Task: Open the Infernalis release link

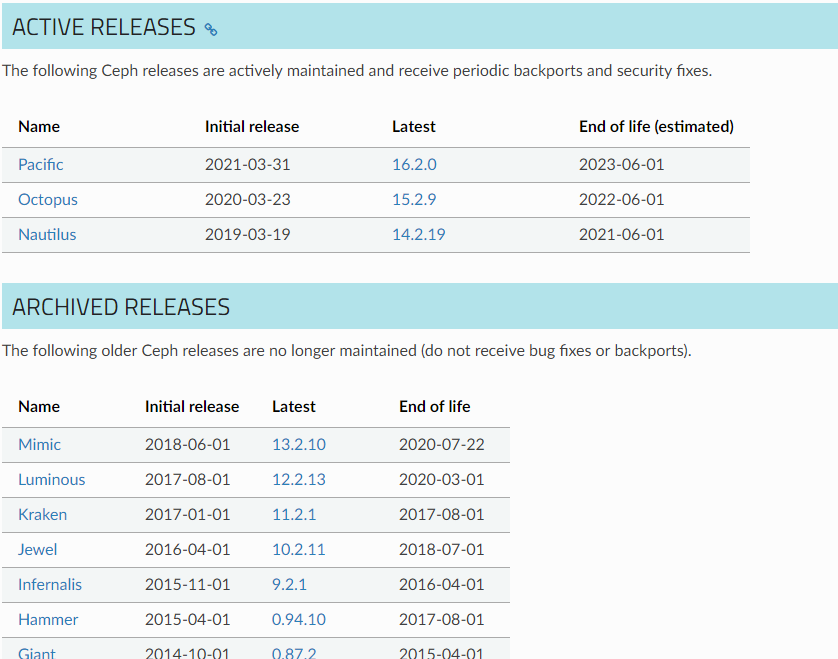Action: 50,585
